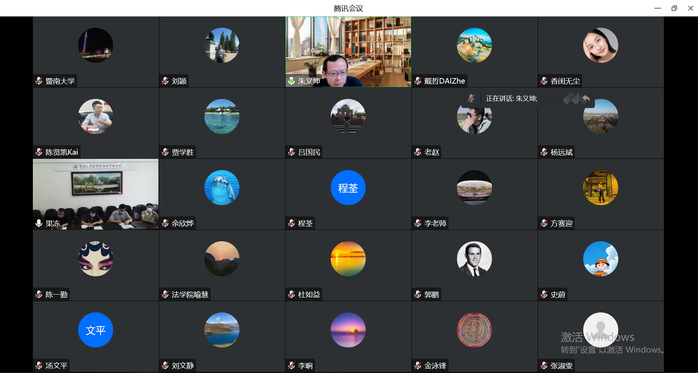Click the green active mic icon of 朱义坤
The image size is (698, 373).
coord(292,81)
